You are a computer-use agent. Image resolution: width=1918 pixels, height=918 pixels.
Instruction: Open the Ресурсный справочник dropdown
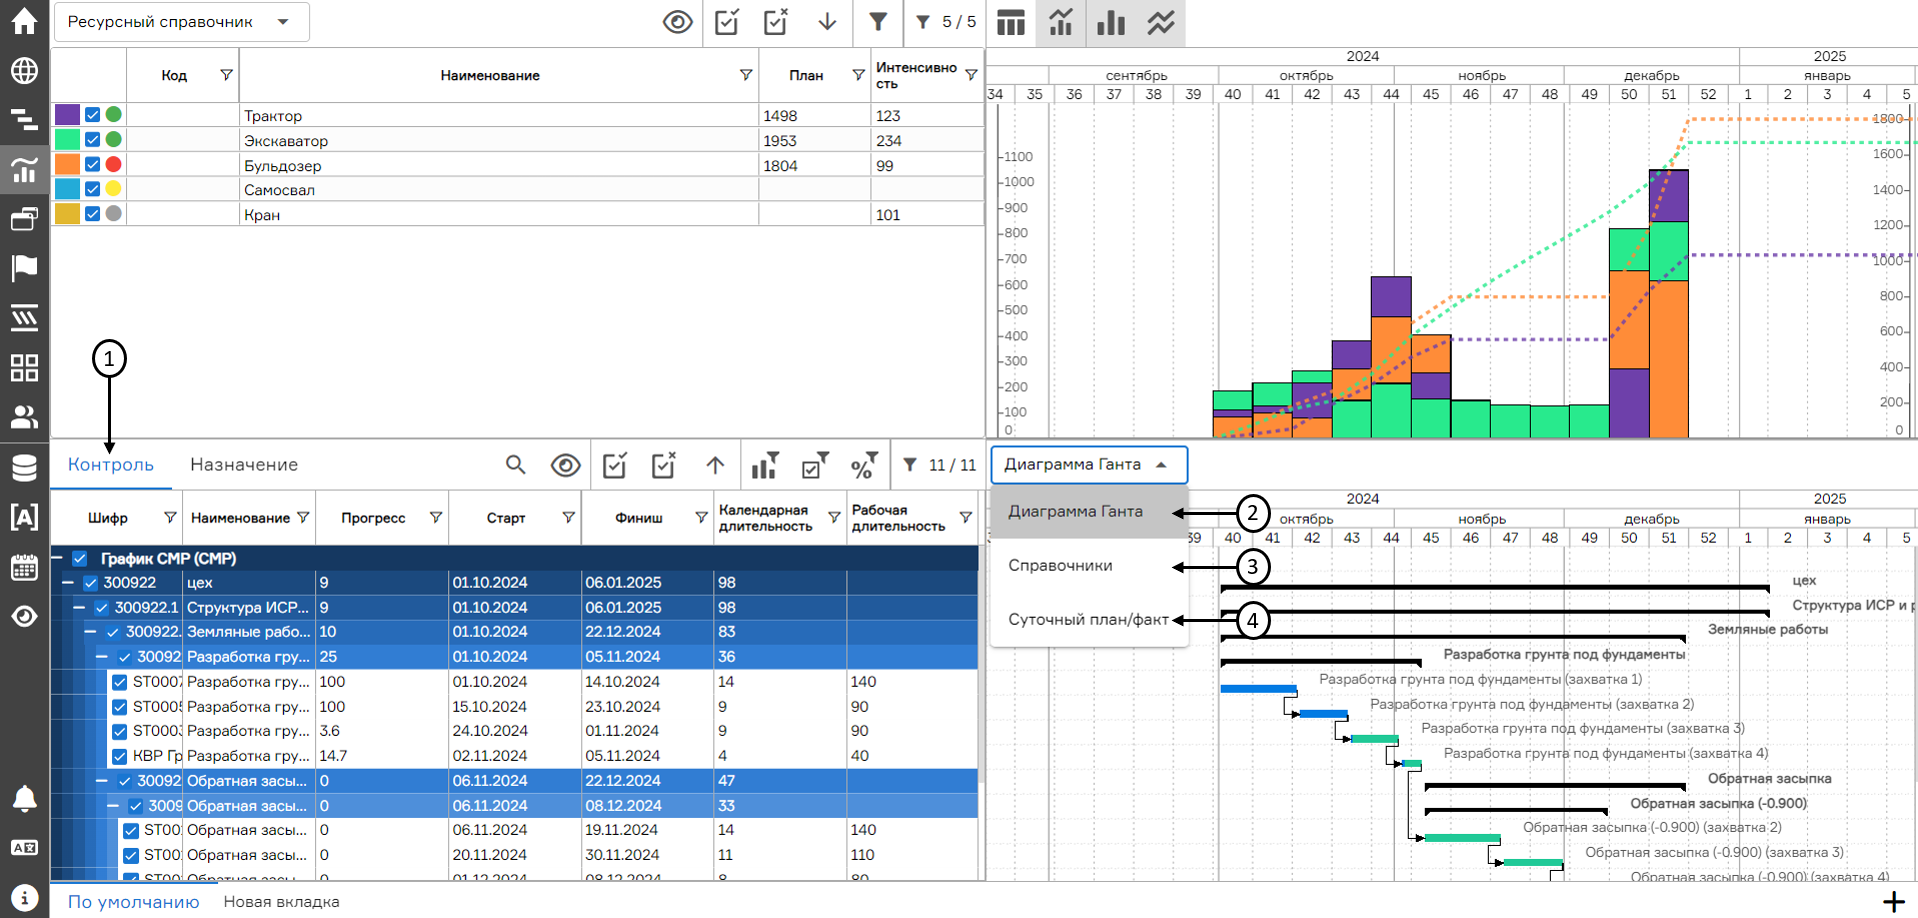click(x=181, y=22)
